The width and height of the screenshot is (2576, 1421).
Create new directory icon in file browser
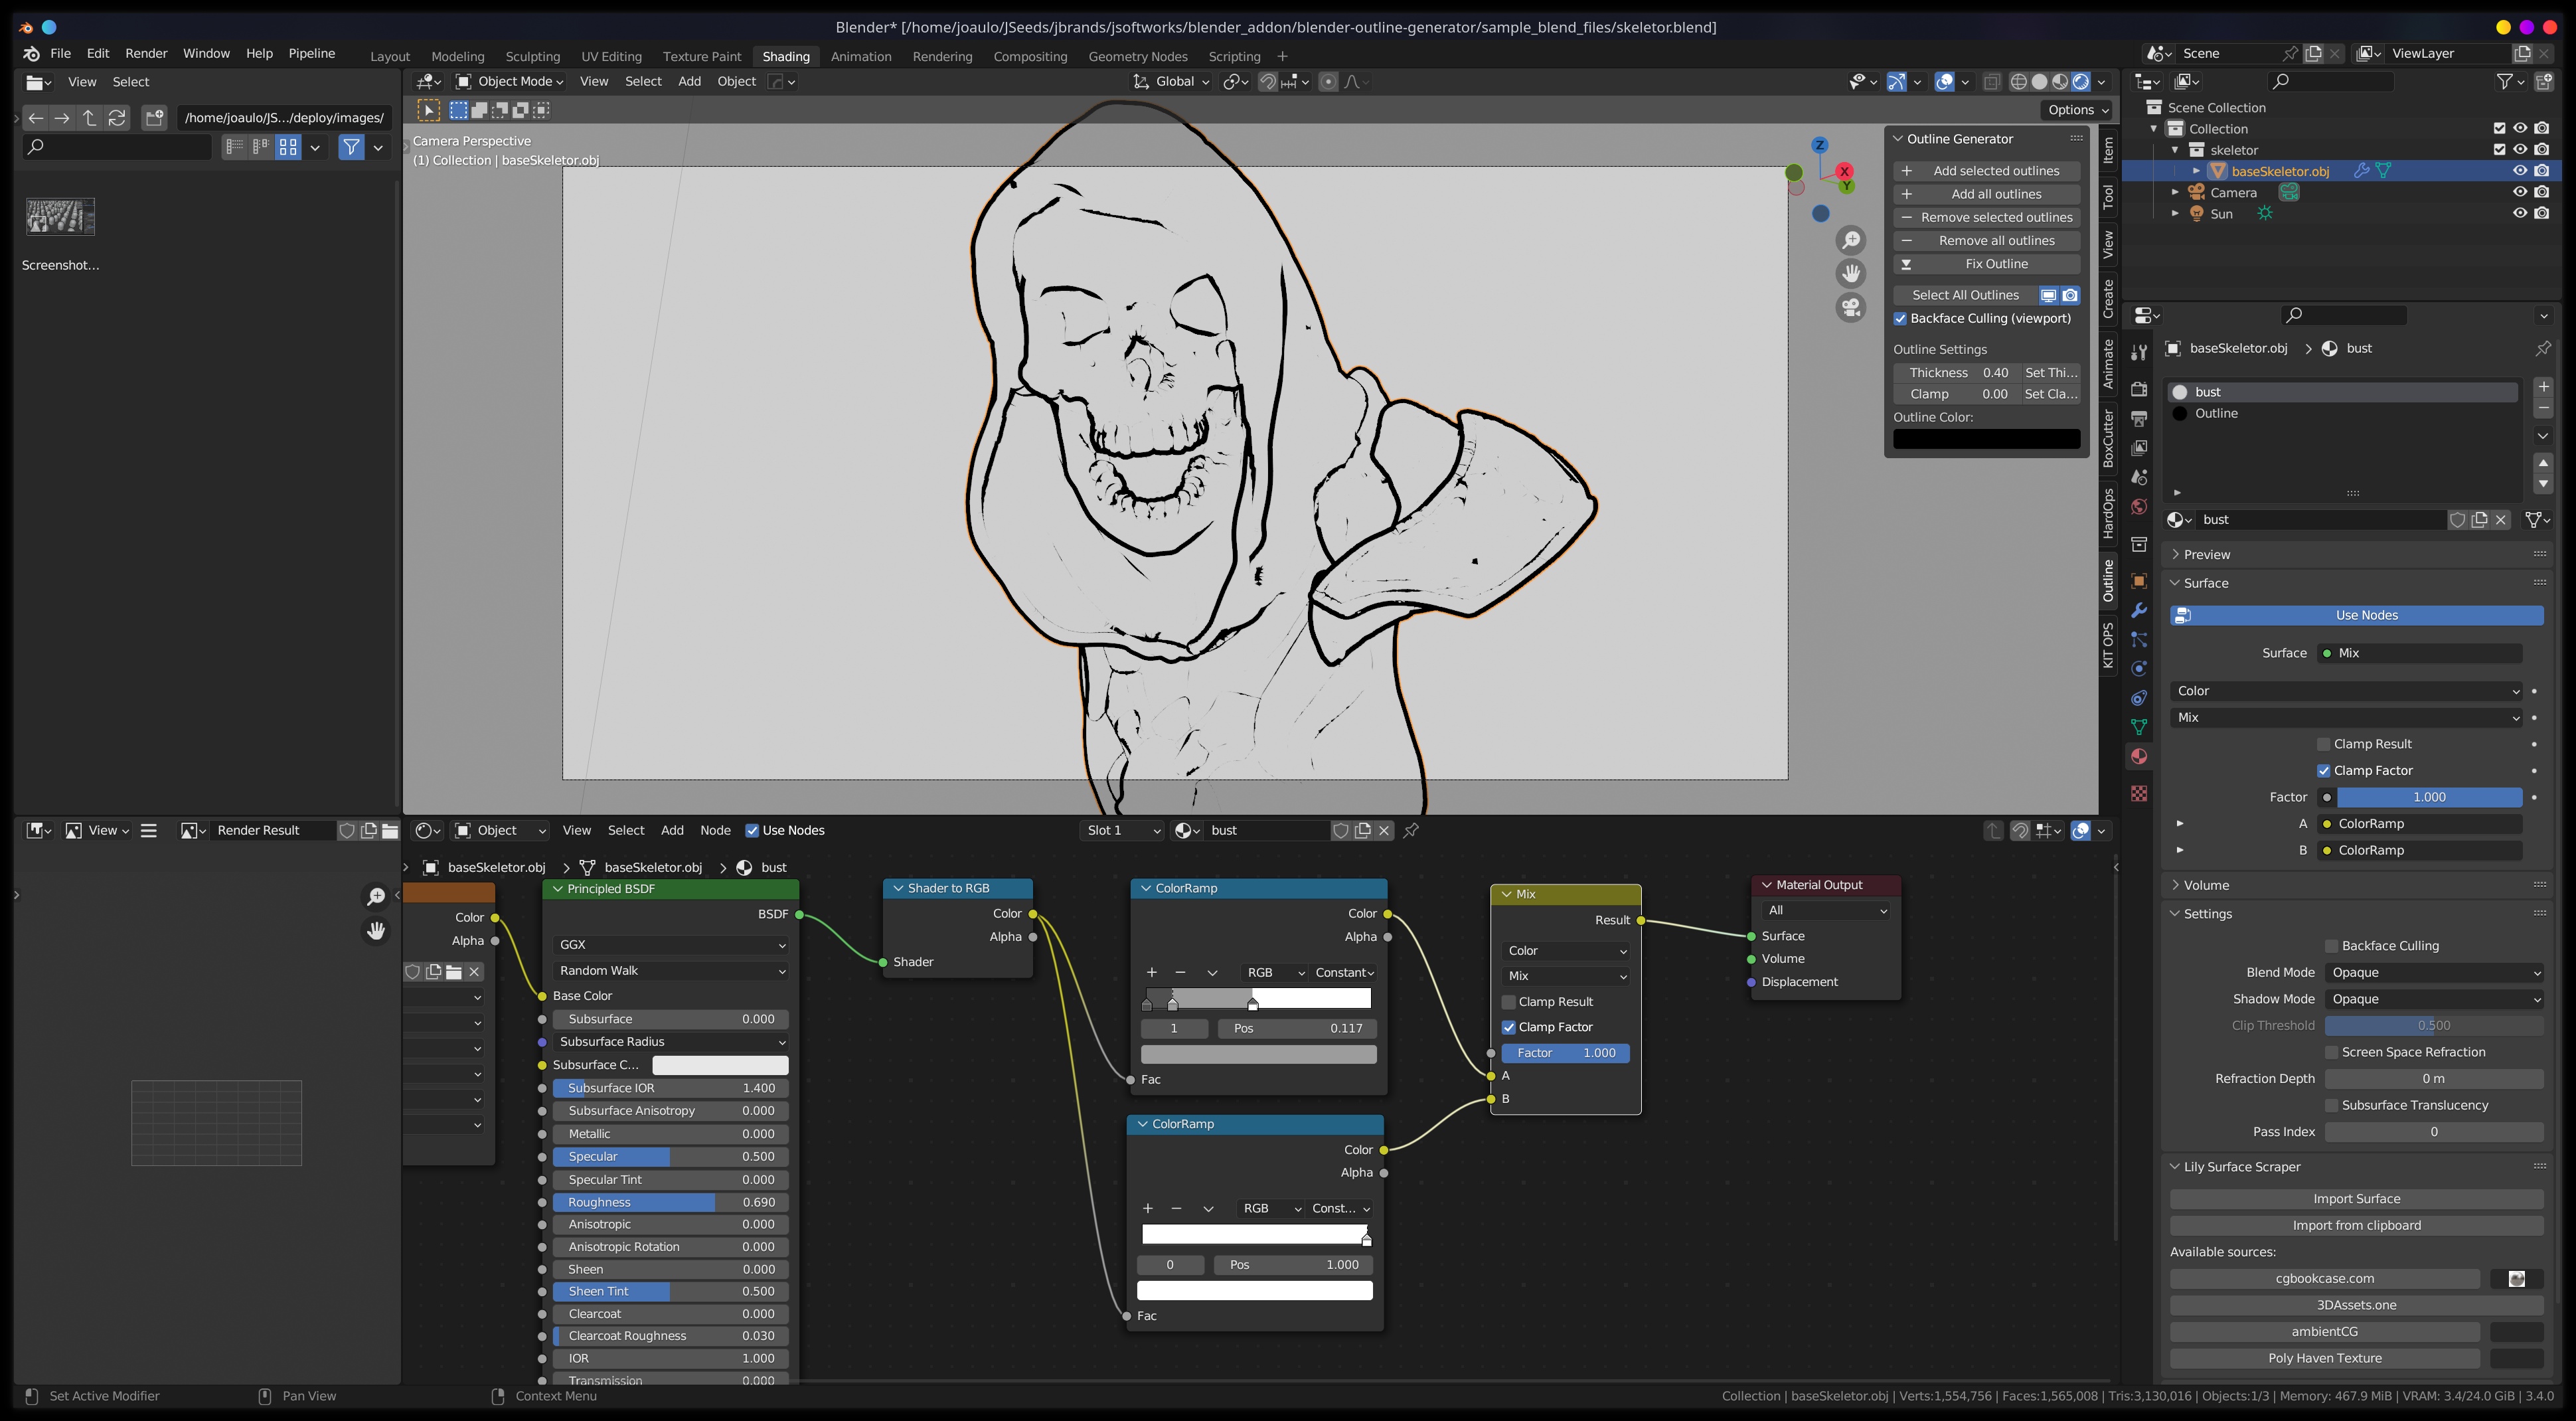point(154,118)
